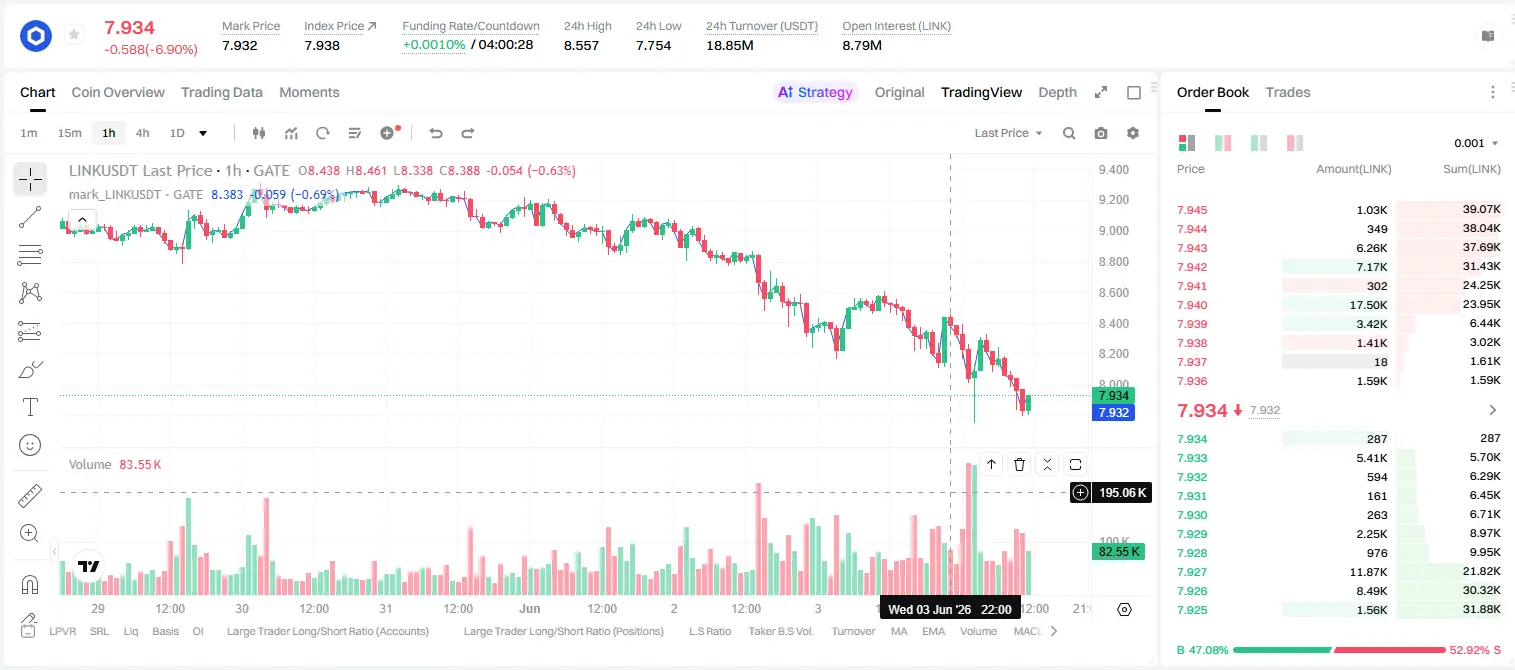Expand chart to fullscreen arrows icon
The image size is (1515, 670).
point(1101,92)
